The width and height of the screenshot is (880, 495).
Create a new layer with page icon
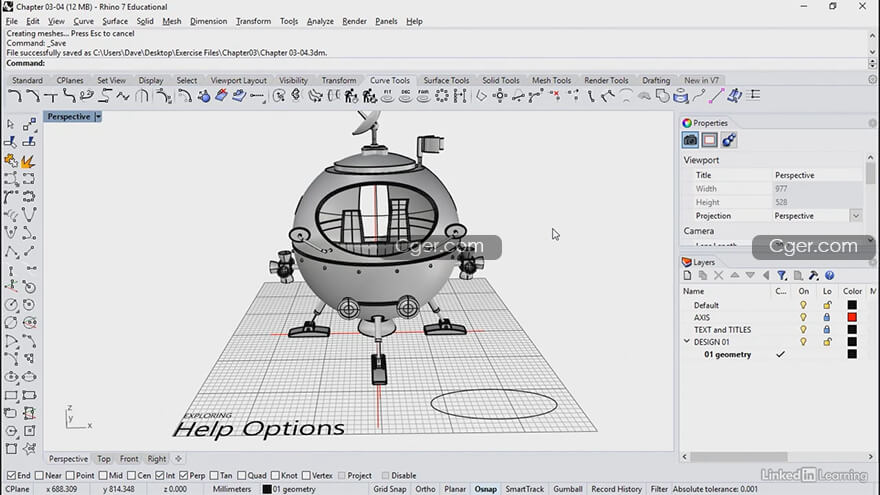tap(688, 276)
